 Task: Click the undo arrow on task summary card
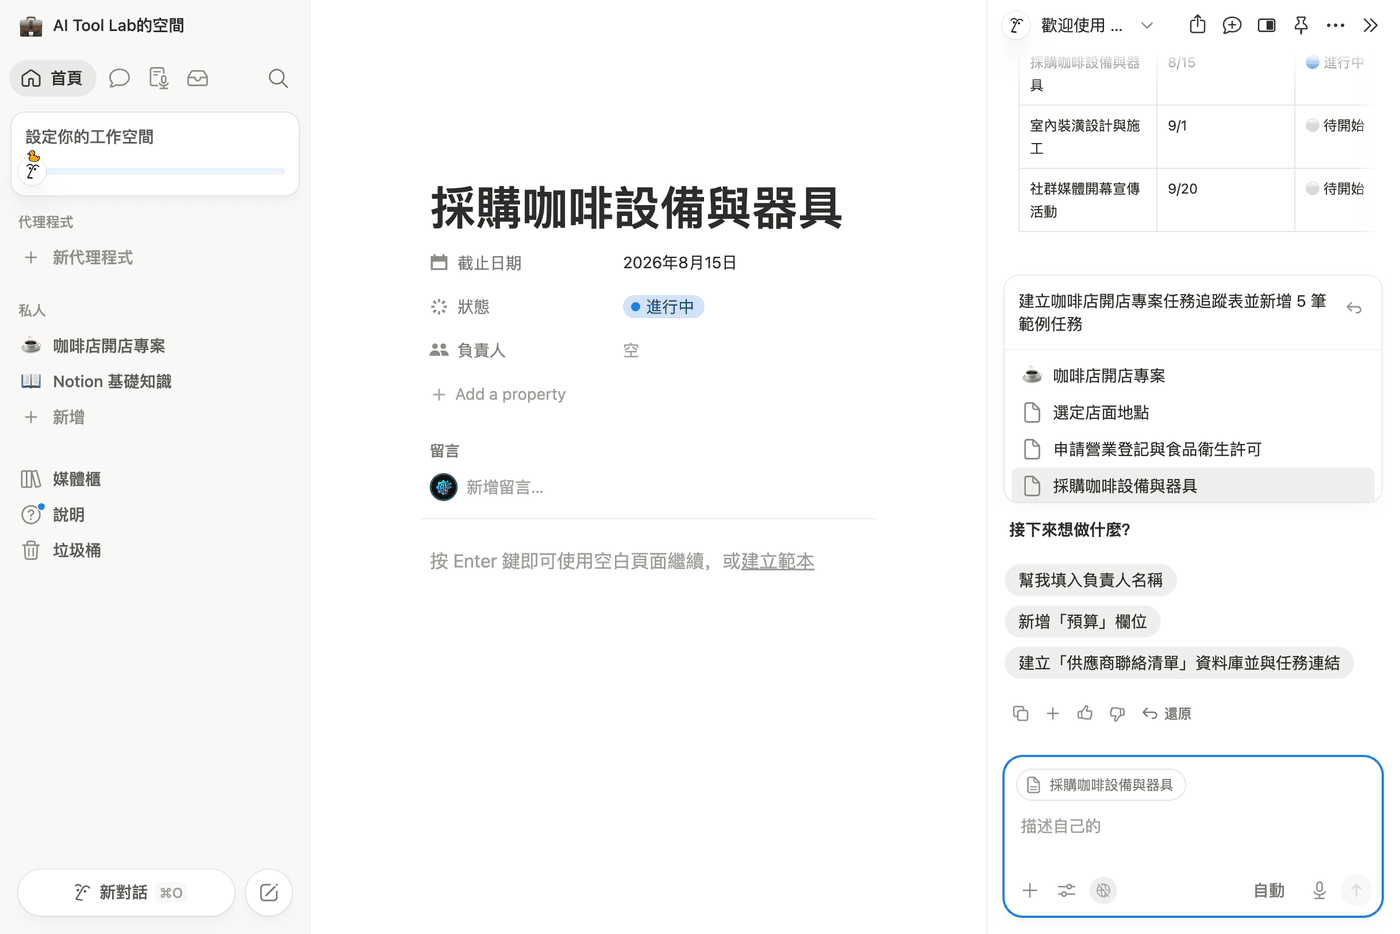(x=1354, y=308)
